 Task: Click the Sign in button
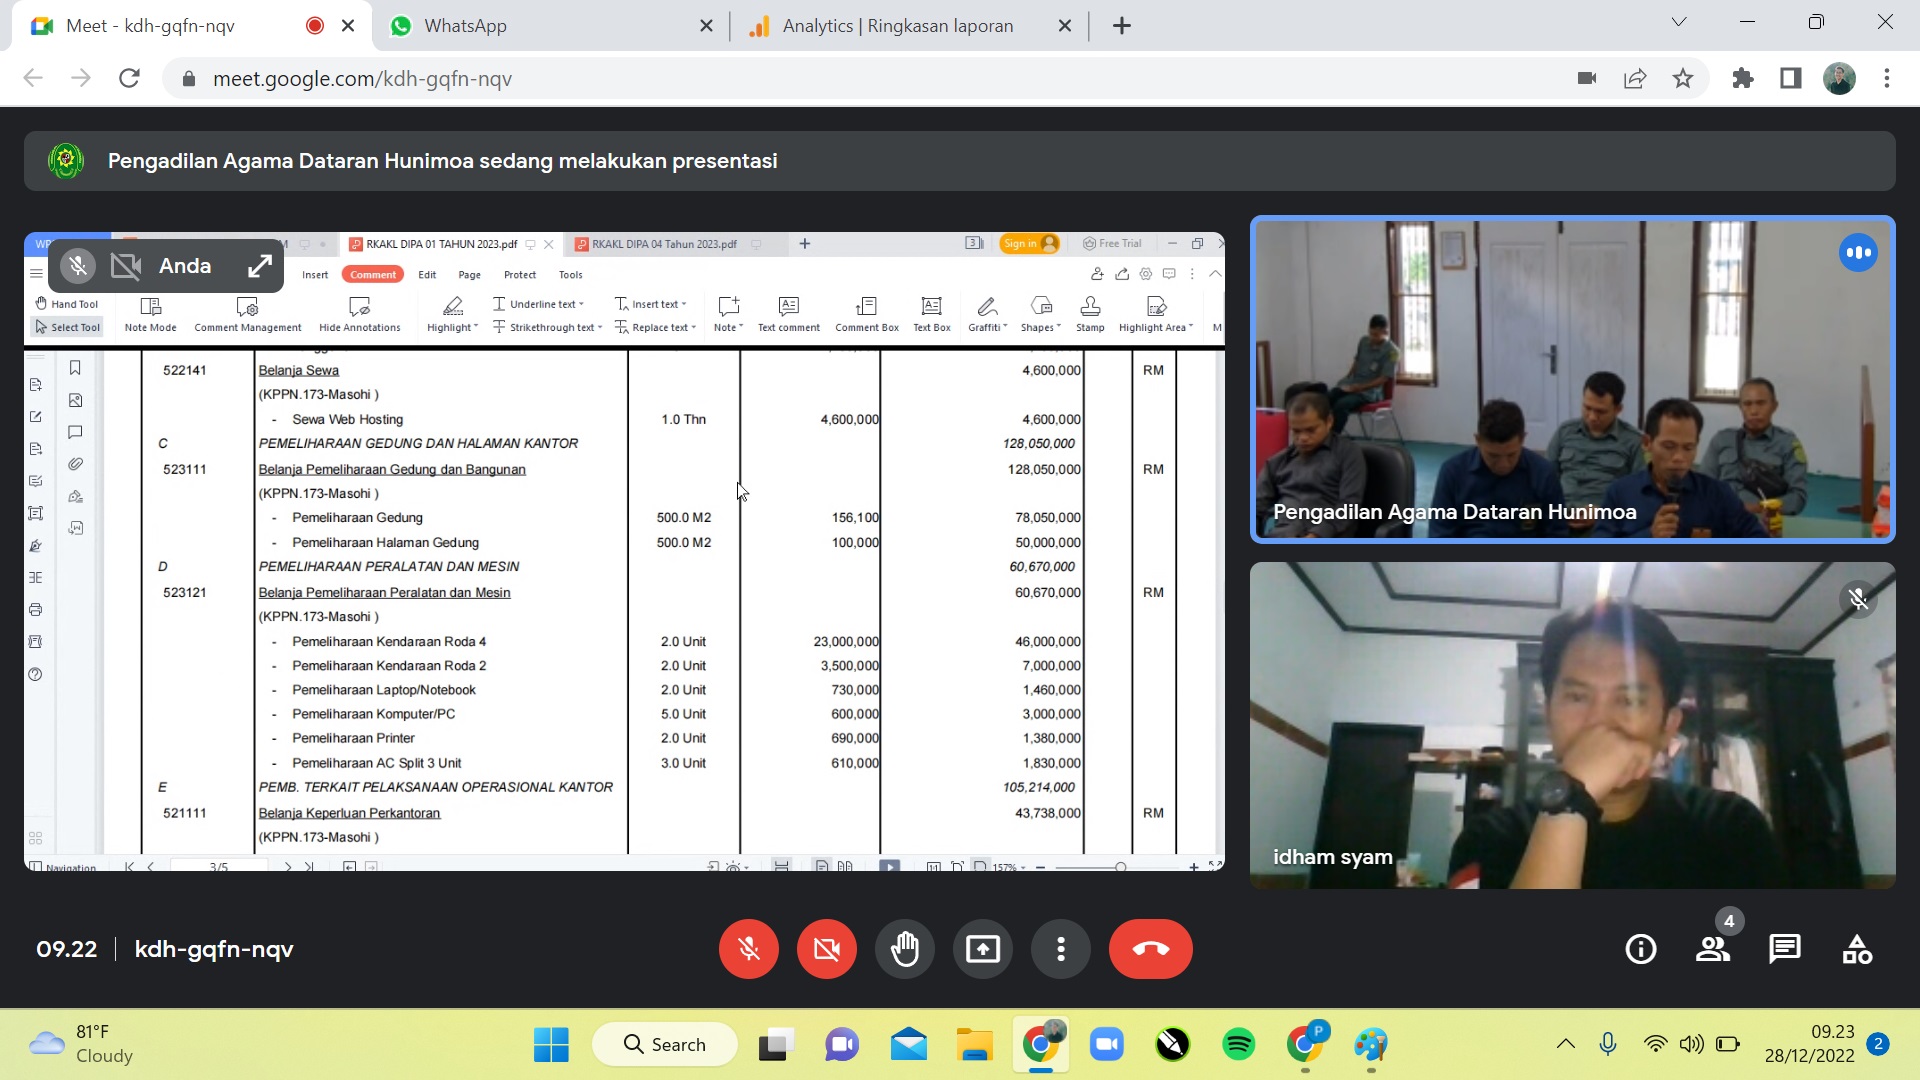tap(1029, 243)
